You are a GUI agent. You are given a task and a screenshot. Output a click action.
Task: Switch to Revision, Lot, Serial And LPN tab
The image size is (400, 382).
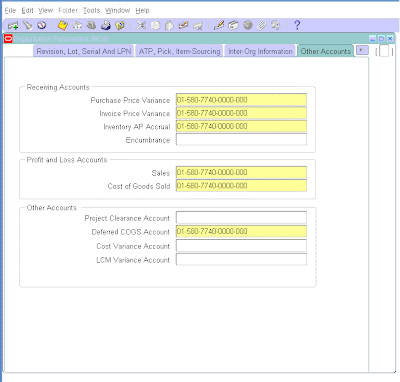(84, 51)
